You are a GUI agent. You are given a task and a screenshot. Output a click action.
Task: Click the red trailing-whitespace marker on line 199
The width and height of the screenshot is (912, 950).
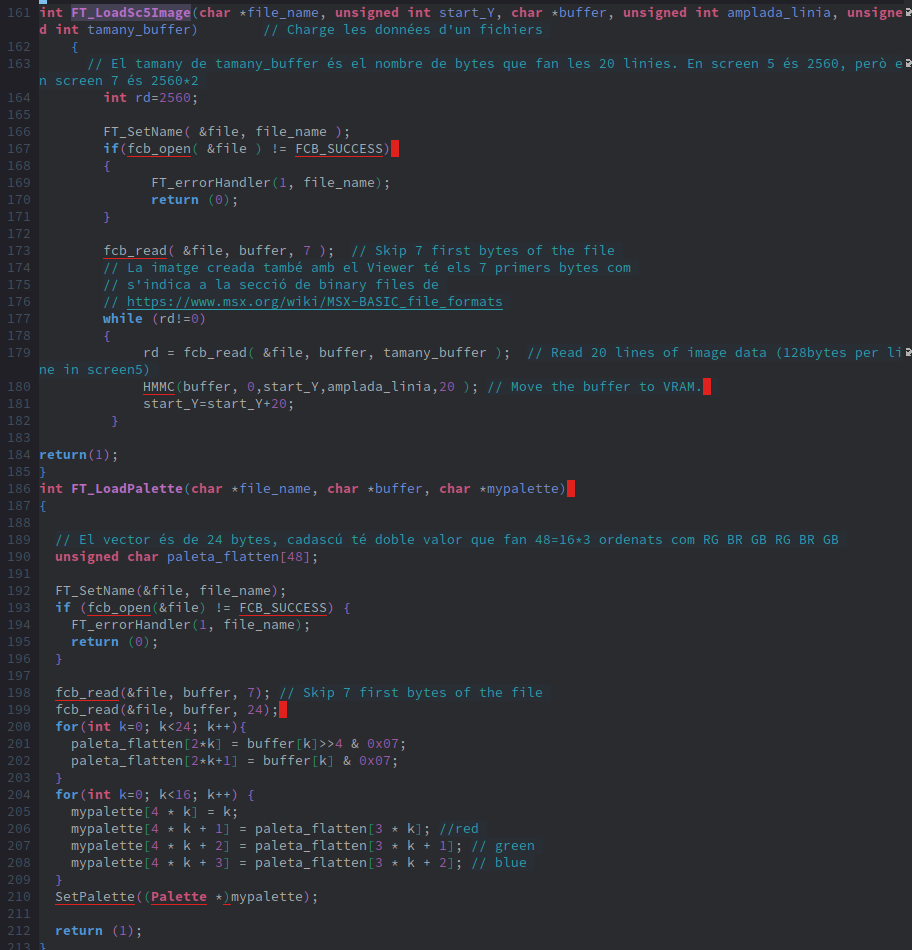283,710
